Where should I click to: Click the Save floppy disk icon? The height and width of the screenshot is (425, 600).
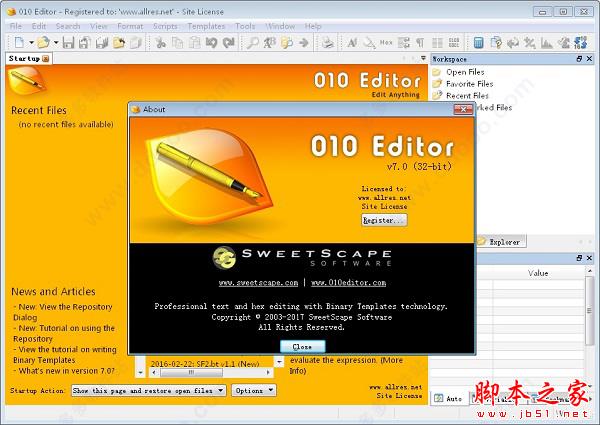click(x=68, y=42)
